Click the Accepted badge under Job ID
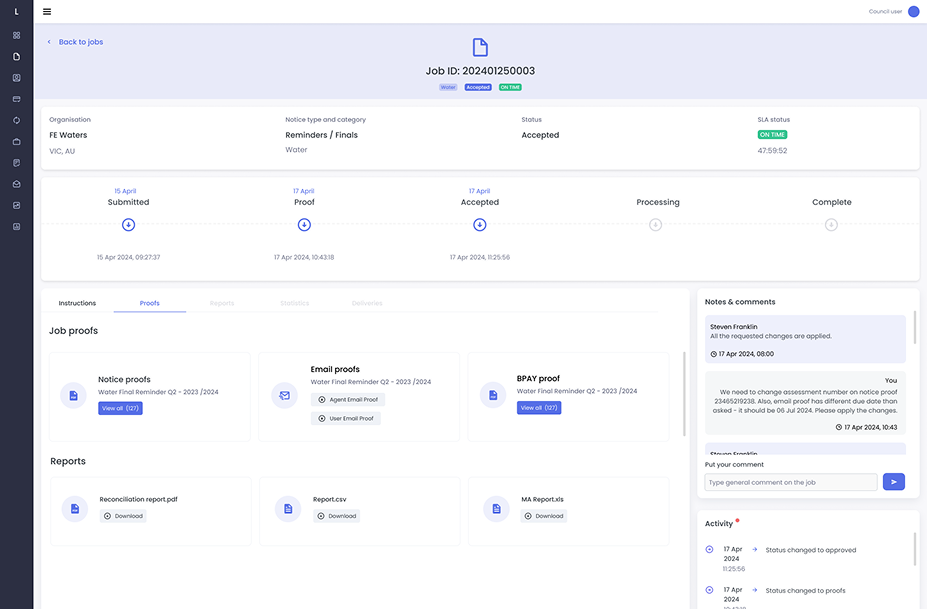The width and height of the screenshot is (927, 609). (478, 88)
